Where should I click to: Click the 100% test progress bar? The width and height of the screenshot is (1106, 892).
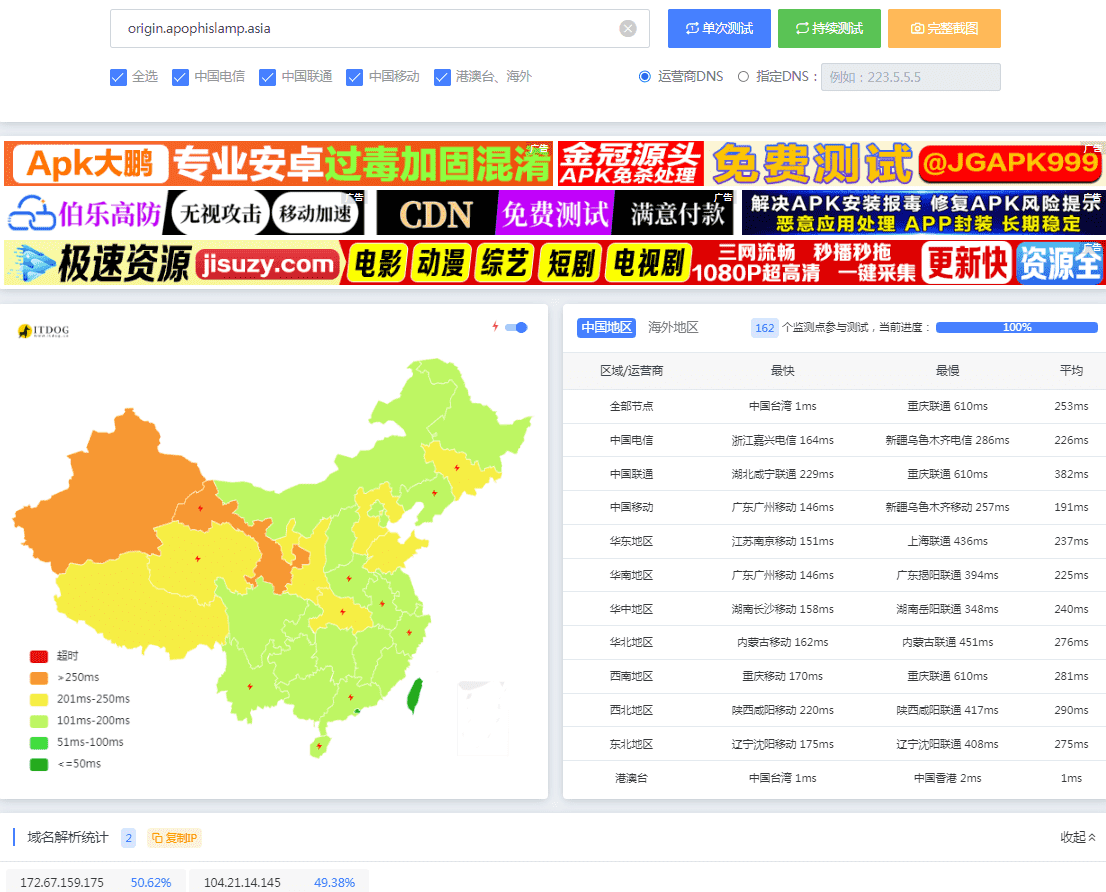(1016, 327)
